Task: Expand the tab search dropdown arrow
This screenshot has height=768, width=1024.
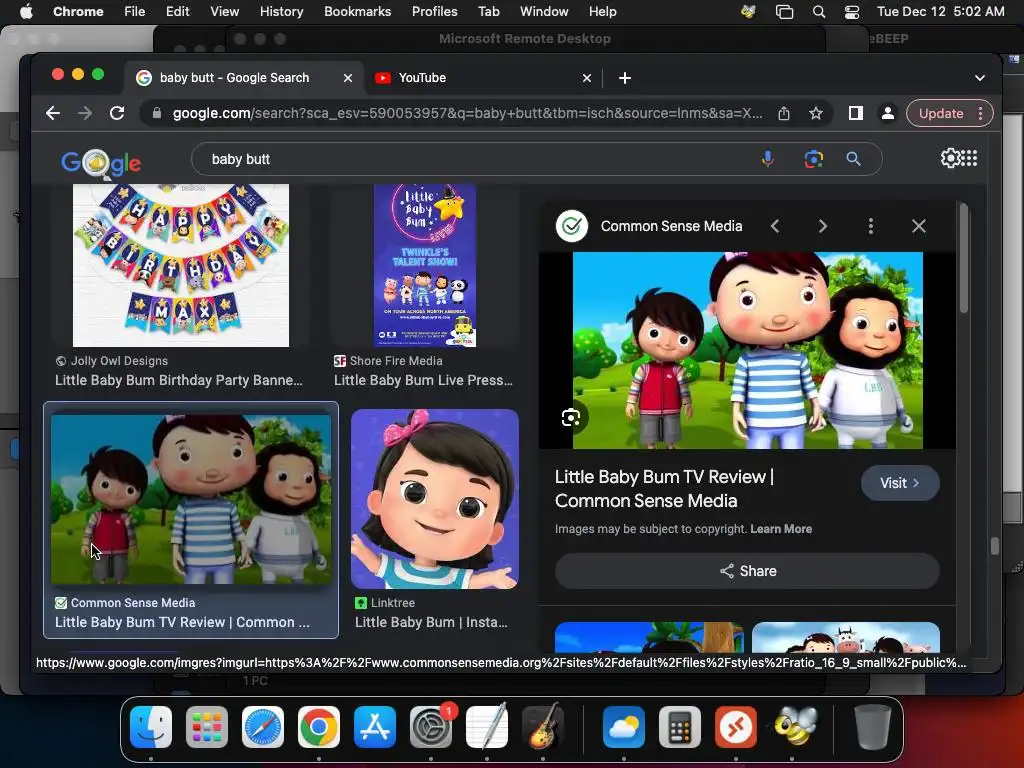Action: (x=980, y=78)
